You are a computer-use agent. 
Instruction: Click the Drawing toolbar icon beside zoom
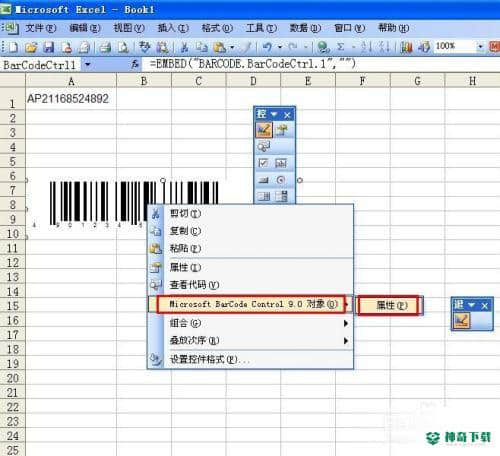pyautogui.click(x=424, y=47)
